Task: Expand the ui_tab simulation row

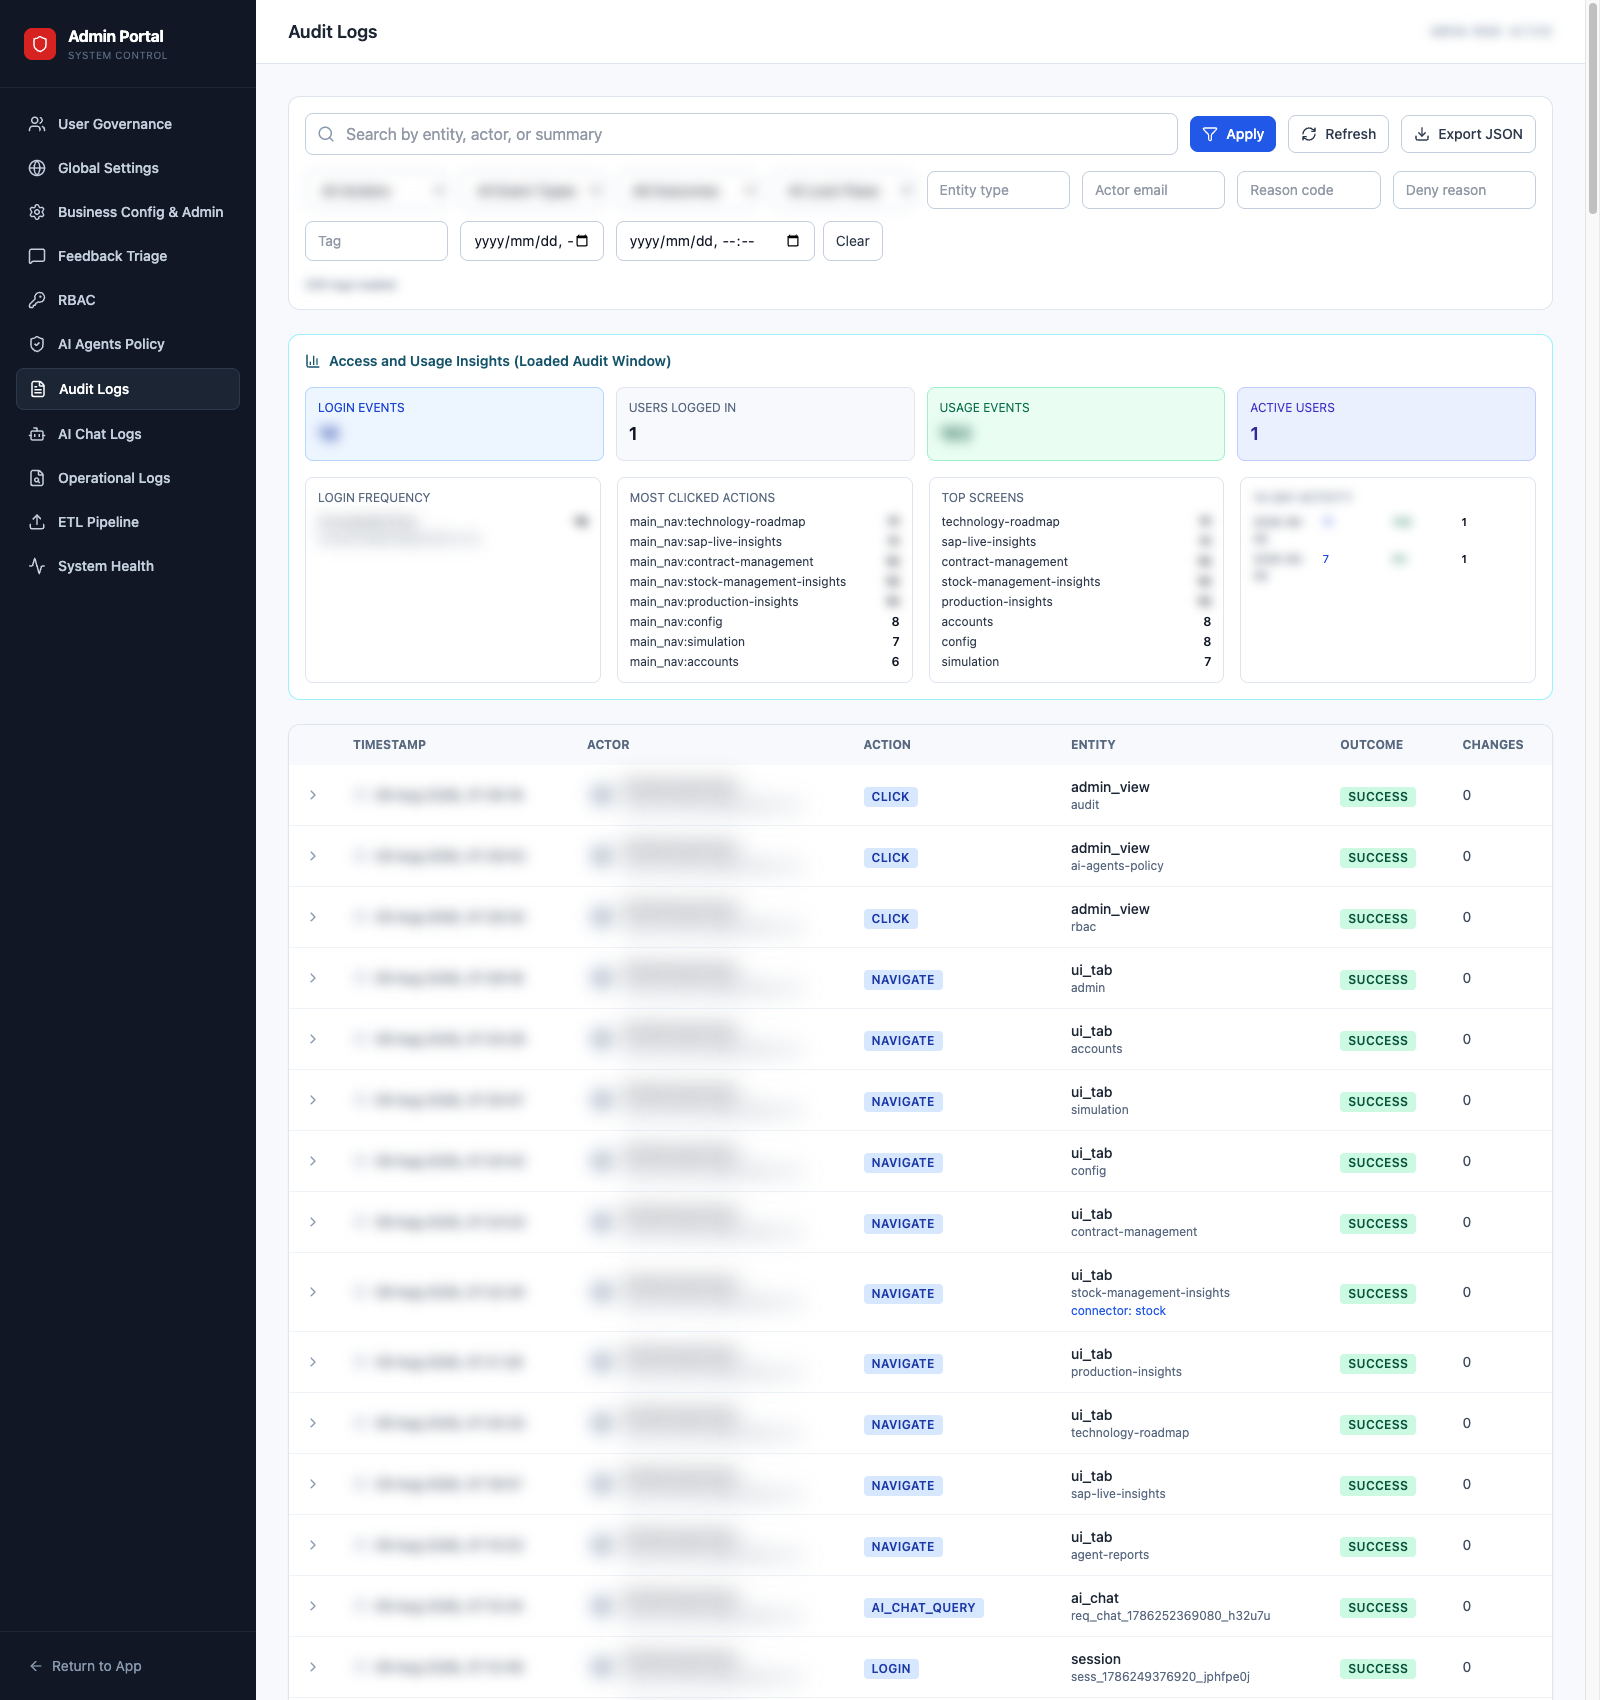Action: [x=313, y=1100]
